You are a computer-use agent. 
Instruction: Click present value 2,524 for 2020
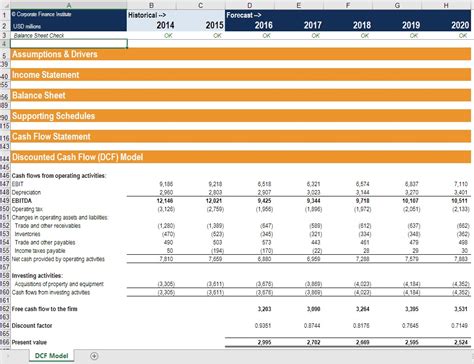[x=461, y=342]
